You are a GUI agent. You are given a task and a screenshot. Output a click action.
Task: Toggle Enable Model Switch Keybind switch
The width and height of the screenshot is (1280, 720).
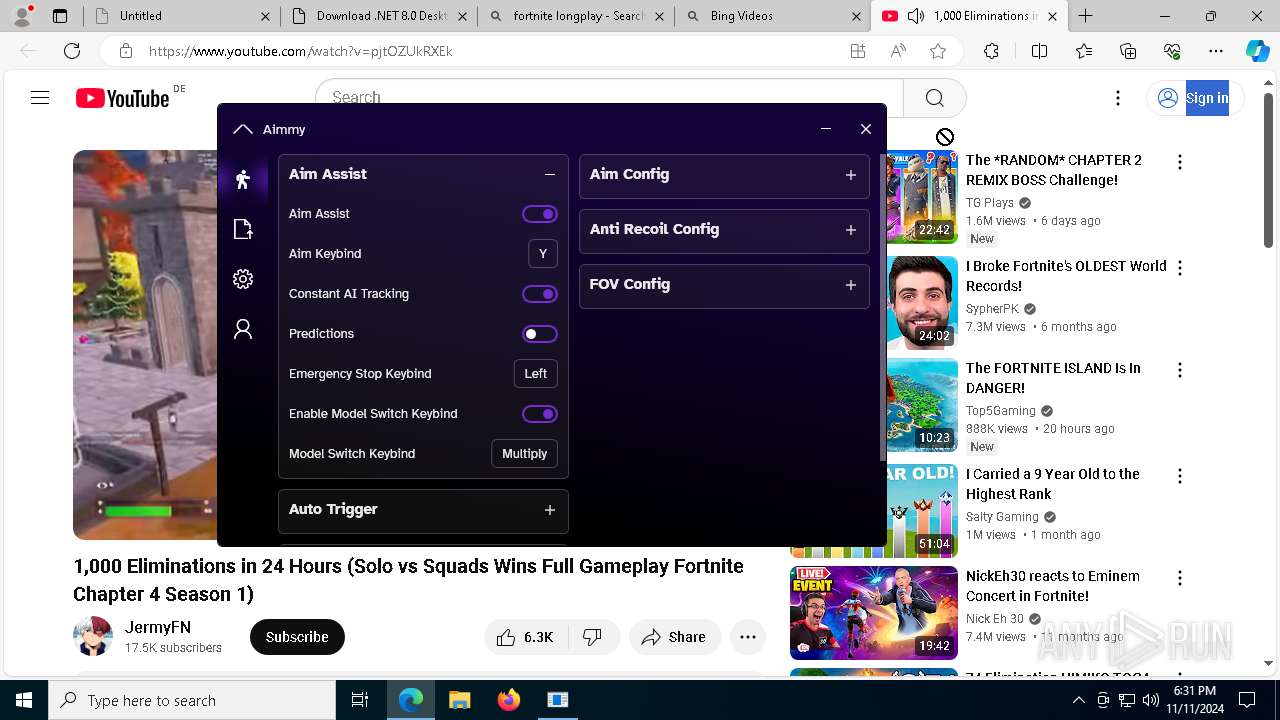(x=540, y=414)
